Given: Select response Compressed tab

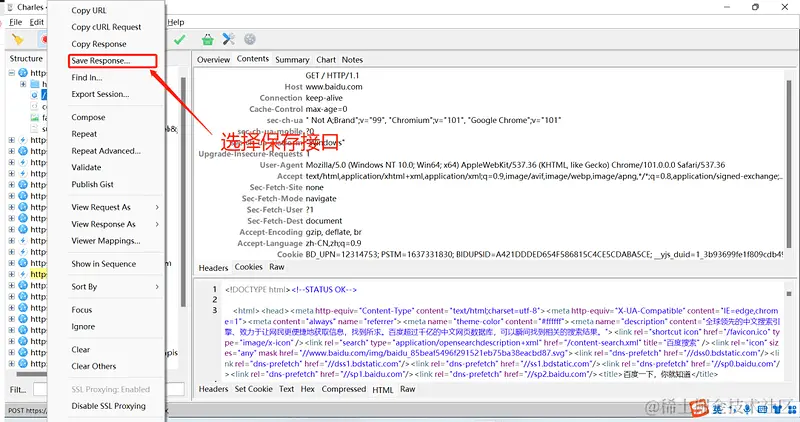Looking at the screenshot, I should pyautogui.click(x=344, y=389).
